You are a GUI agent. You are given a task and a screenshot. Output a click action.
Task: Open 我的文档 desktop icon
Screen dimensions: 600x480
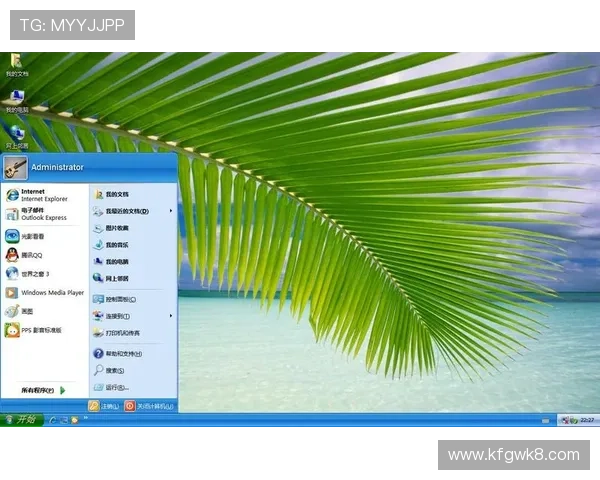[16, 63]
